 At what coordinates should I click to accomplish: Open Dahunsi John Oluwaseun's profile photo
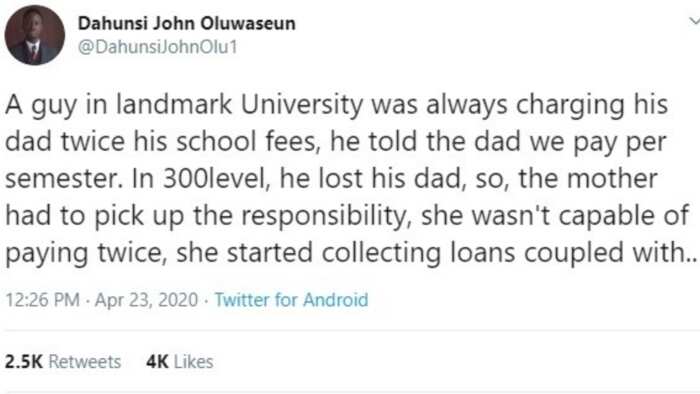click(x=35, y=35)
